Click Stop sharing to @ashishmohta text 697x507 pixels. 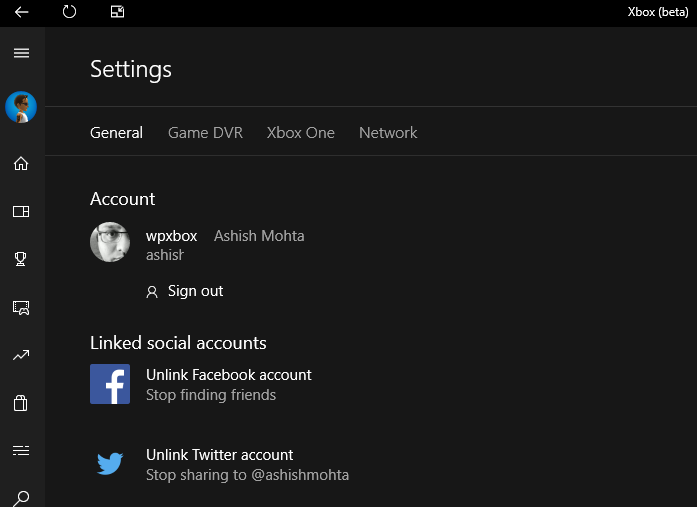tap(248, 475)
